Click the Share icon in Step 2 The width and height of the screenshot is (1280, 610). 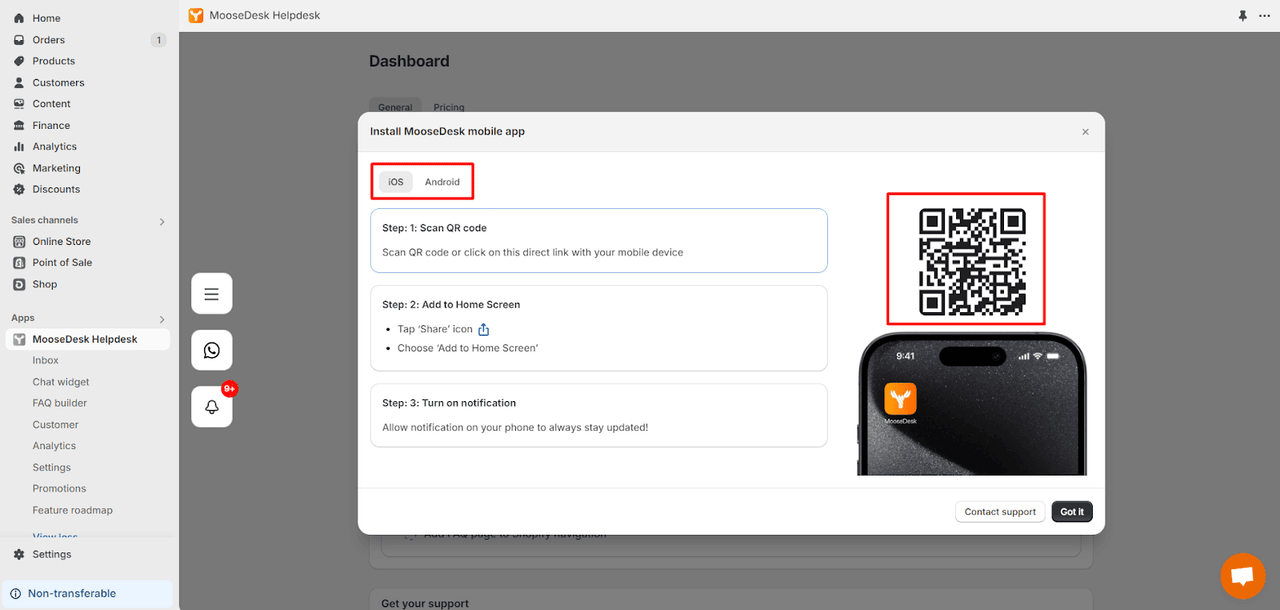coord(483,329)
